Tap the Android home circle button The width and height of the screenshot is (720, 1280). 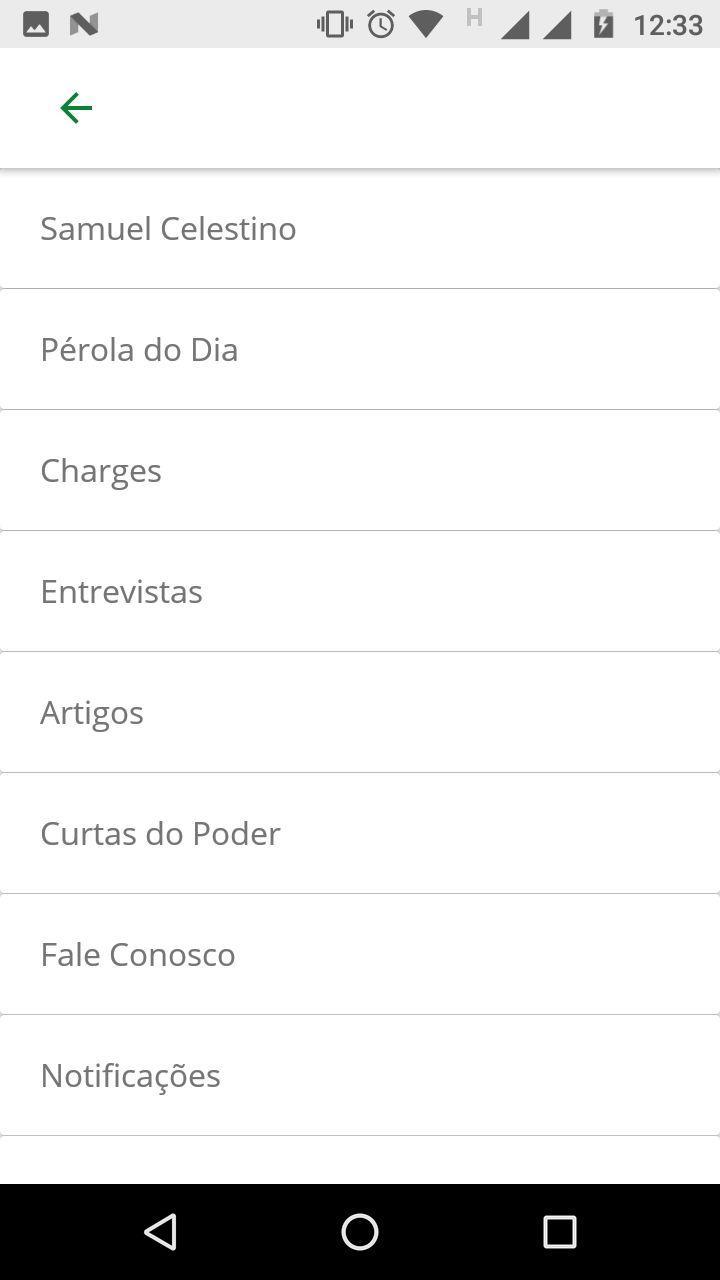pyautogui.click(x=360, y=1232)
